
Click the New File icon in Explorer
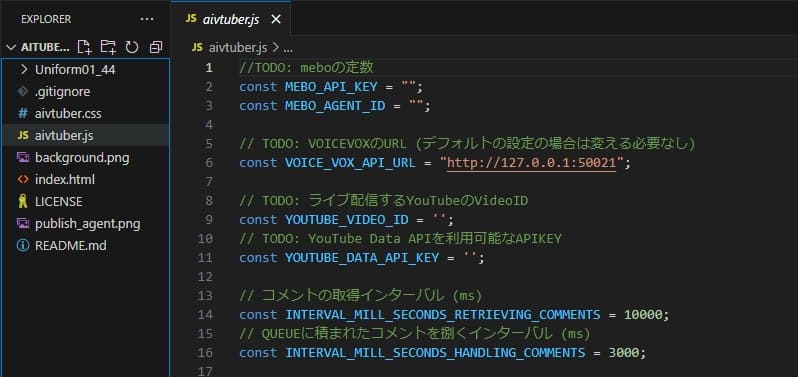[x=84, y=47]
